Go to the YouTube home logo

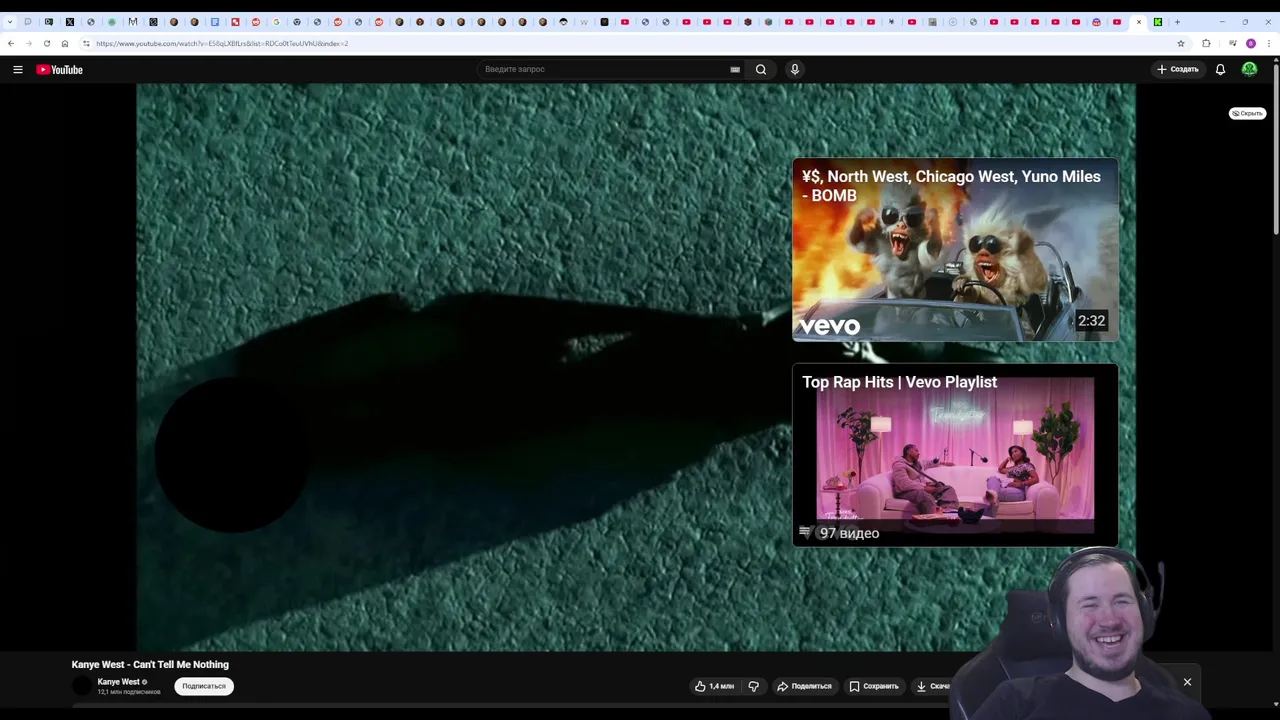tap(59, 69)
